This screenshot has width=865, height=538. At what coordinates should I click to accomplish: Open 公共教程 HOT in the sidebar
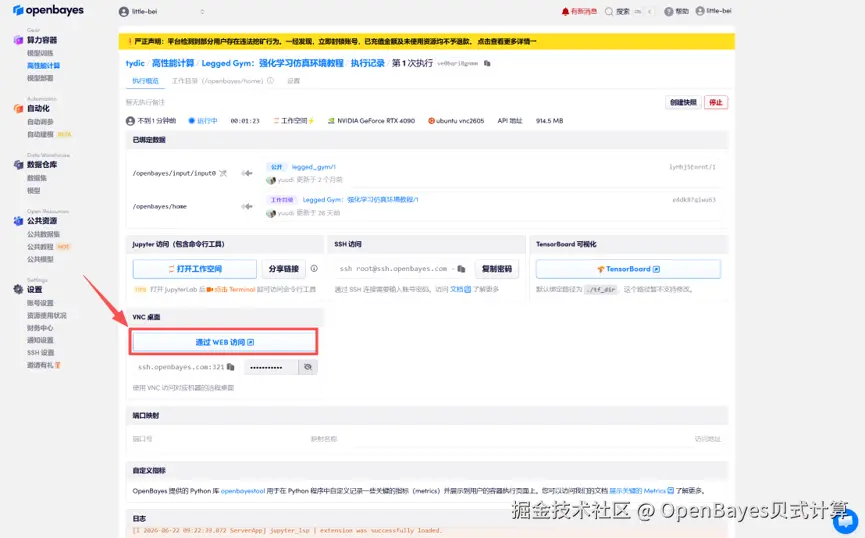tap(49, 247)
